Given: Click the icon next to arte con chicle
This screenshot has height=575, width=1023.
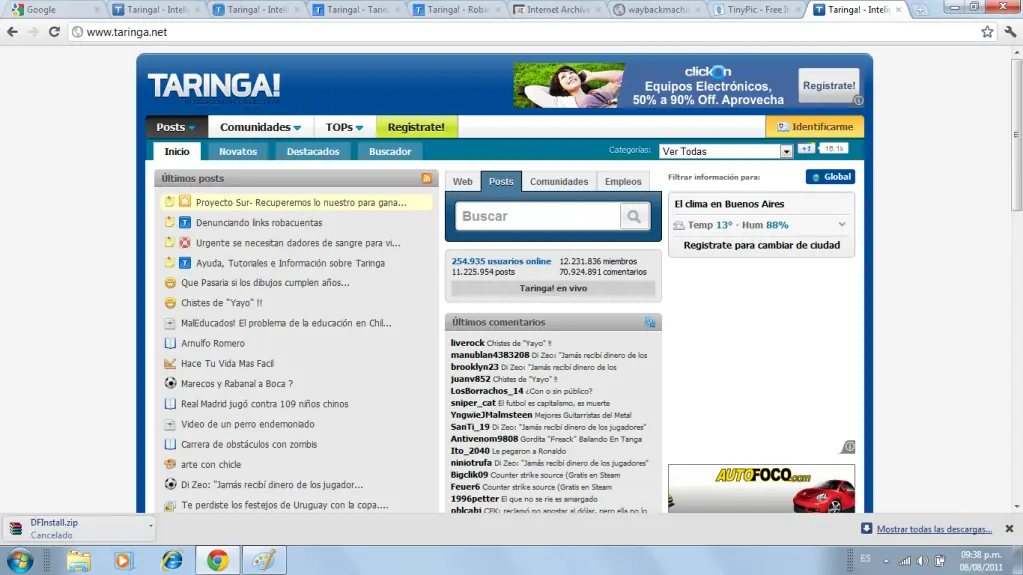Looking at the screenshot, I should point(170,464).
